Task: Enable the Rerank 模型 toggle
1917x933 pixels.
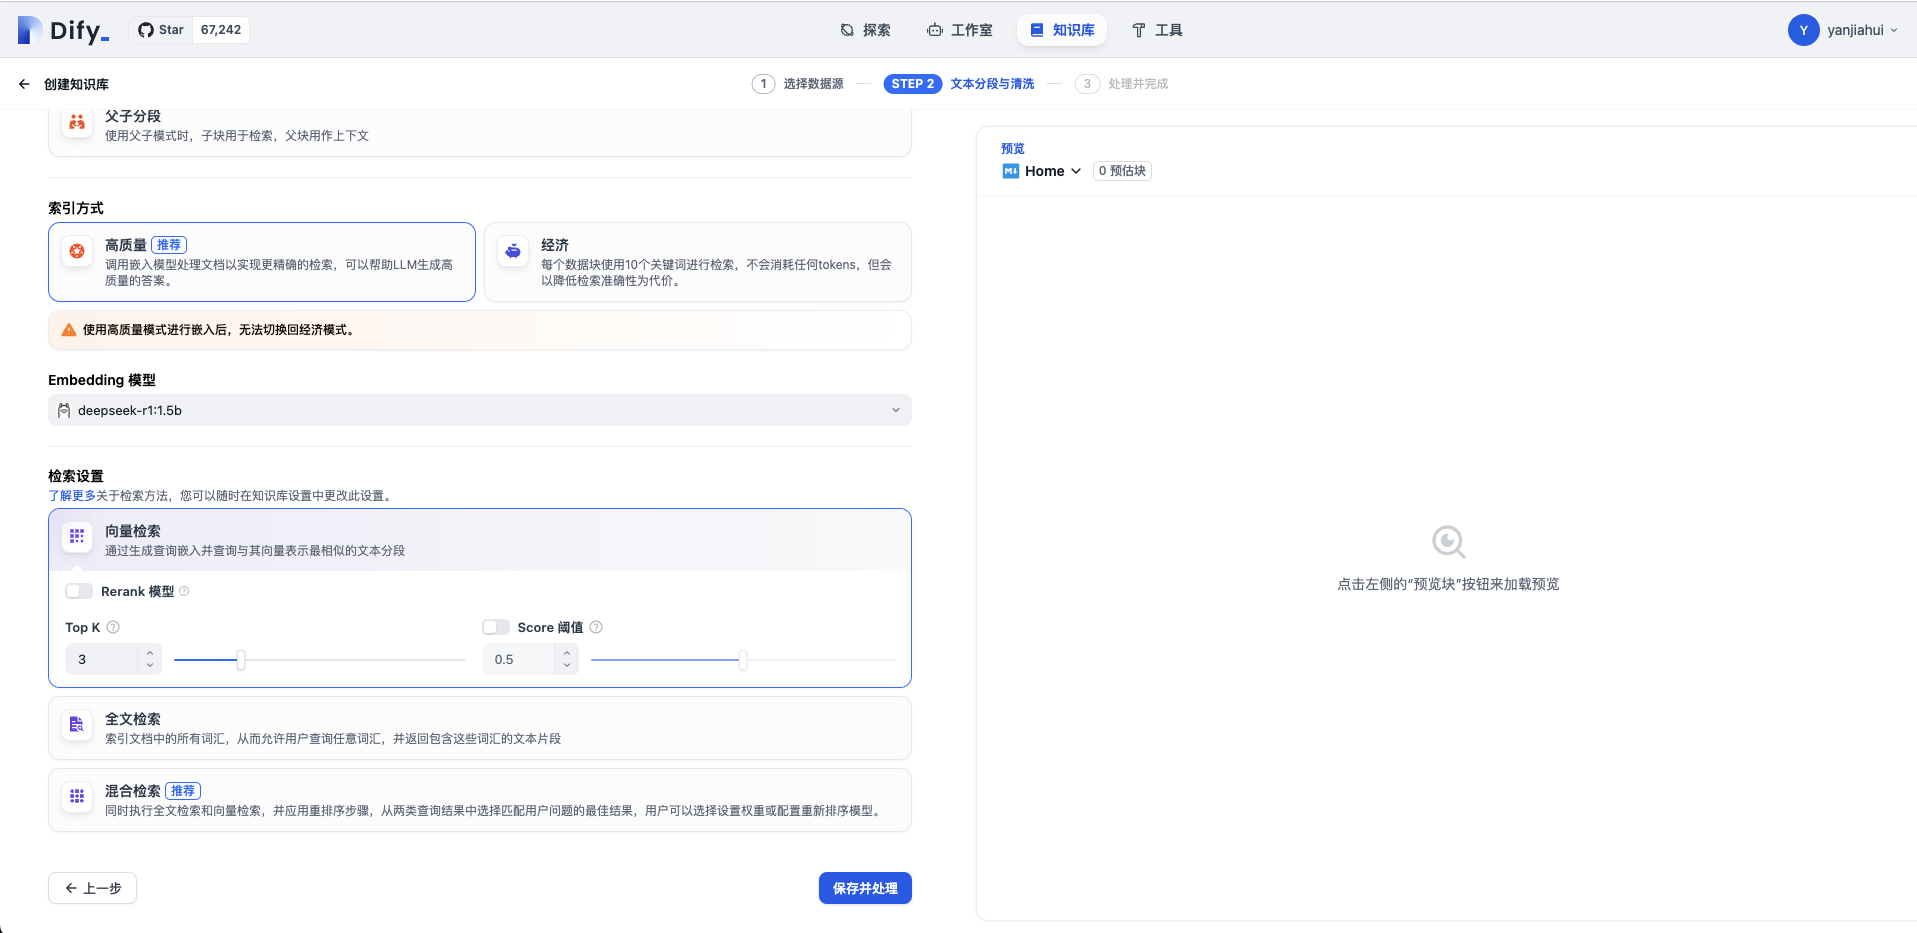Action: [x=79, y=591]
